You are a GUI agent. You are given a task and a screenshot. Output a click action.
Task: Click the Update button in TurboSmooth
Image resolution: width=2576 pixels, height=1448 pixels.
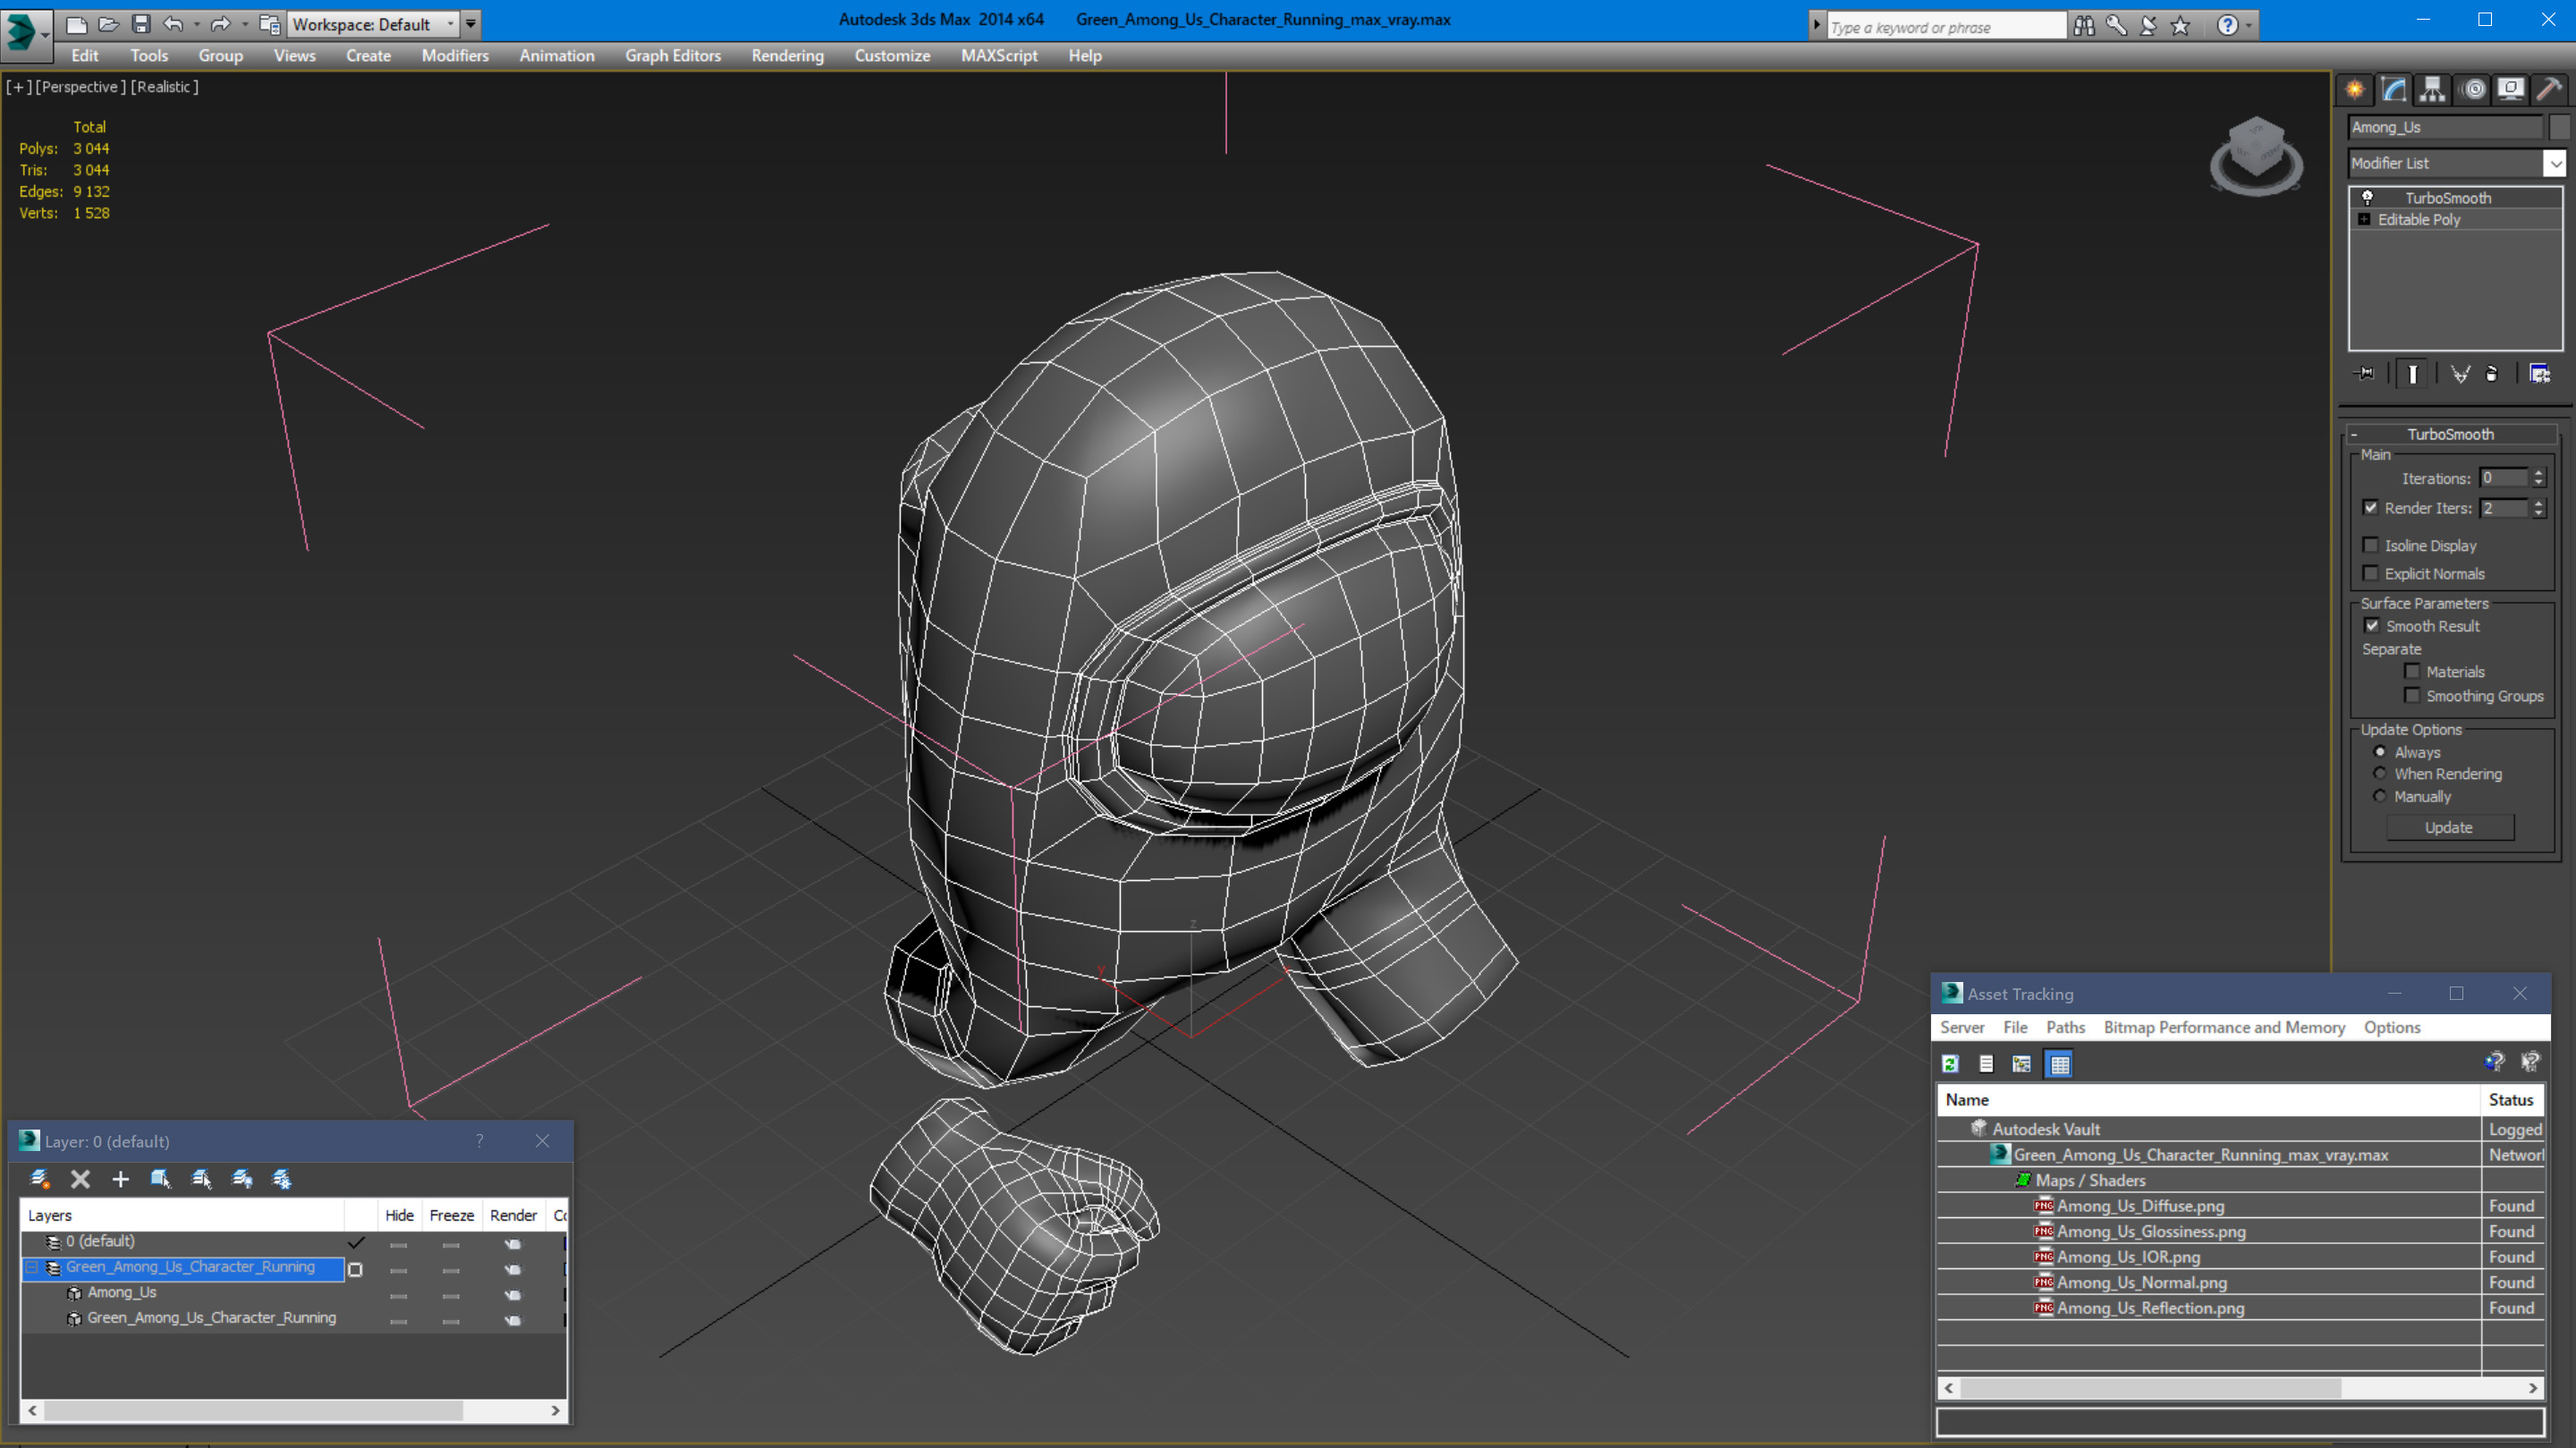[2450, 828]
